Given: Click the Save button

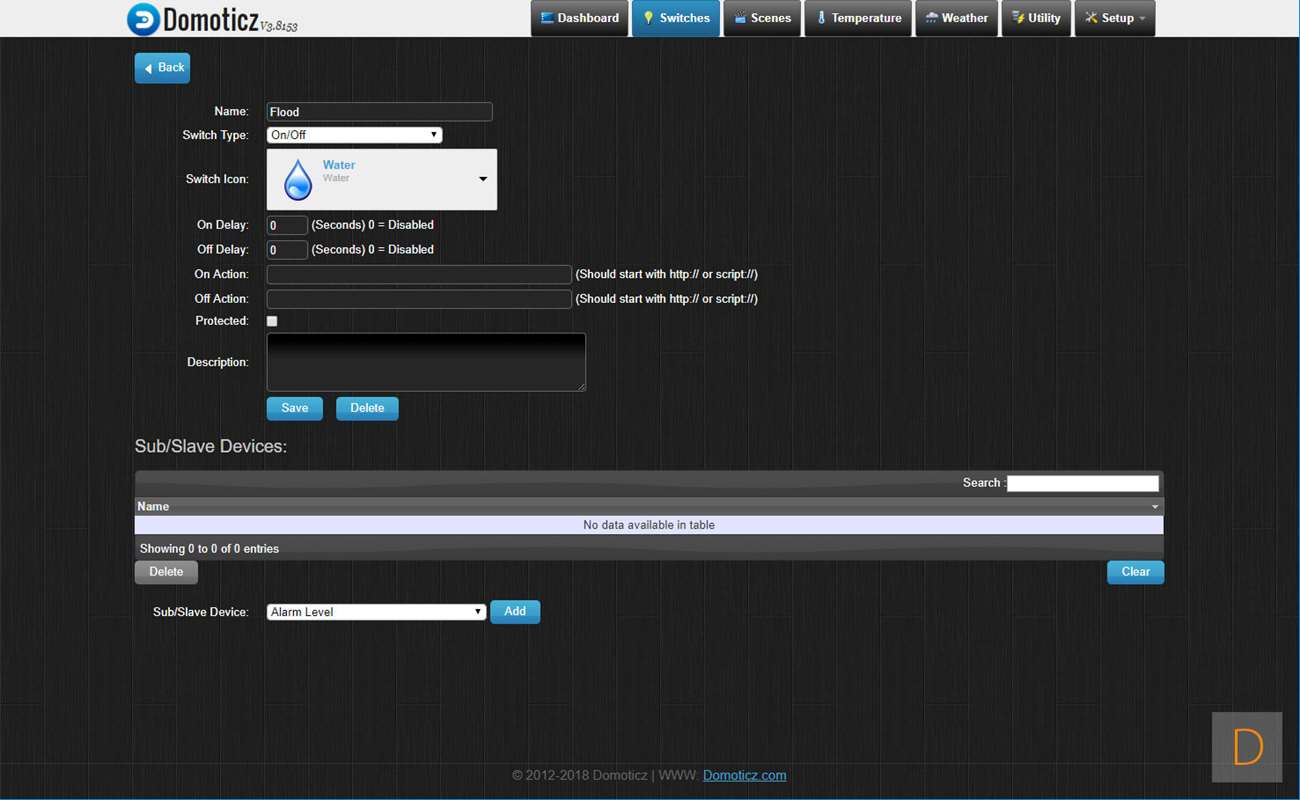Looking at the screenshot, I should (294, 408).
